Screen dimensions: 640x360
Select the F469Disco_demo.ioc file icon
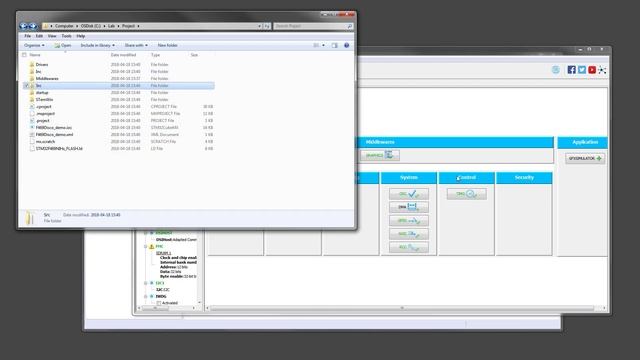point(32,128)
